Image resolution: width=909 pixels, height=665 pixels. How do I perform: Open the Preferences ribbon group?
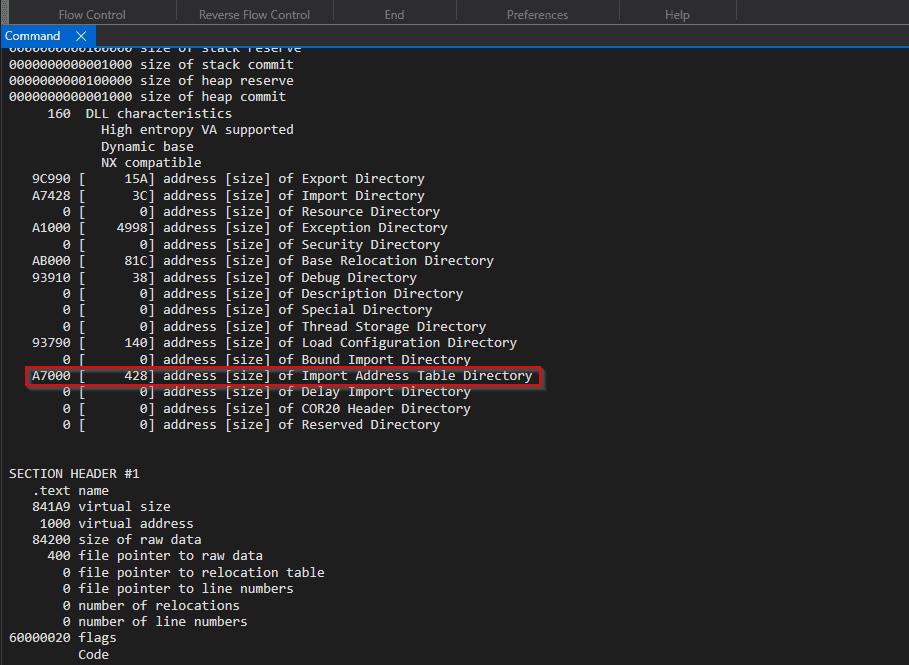[x=537, y=14]
